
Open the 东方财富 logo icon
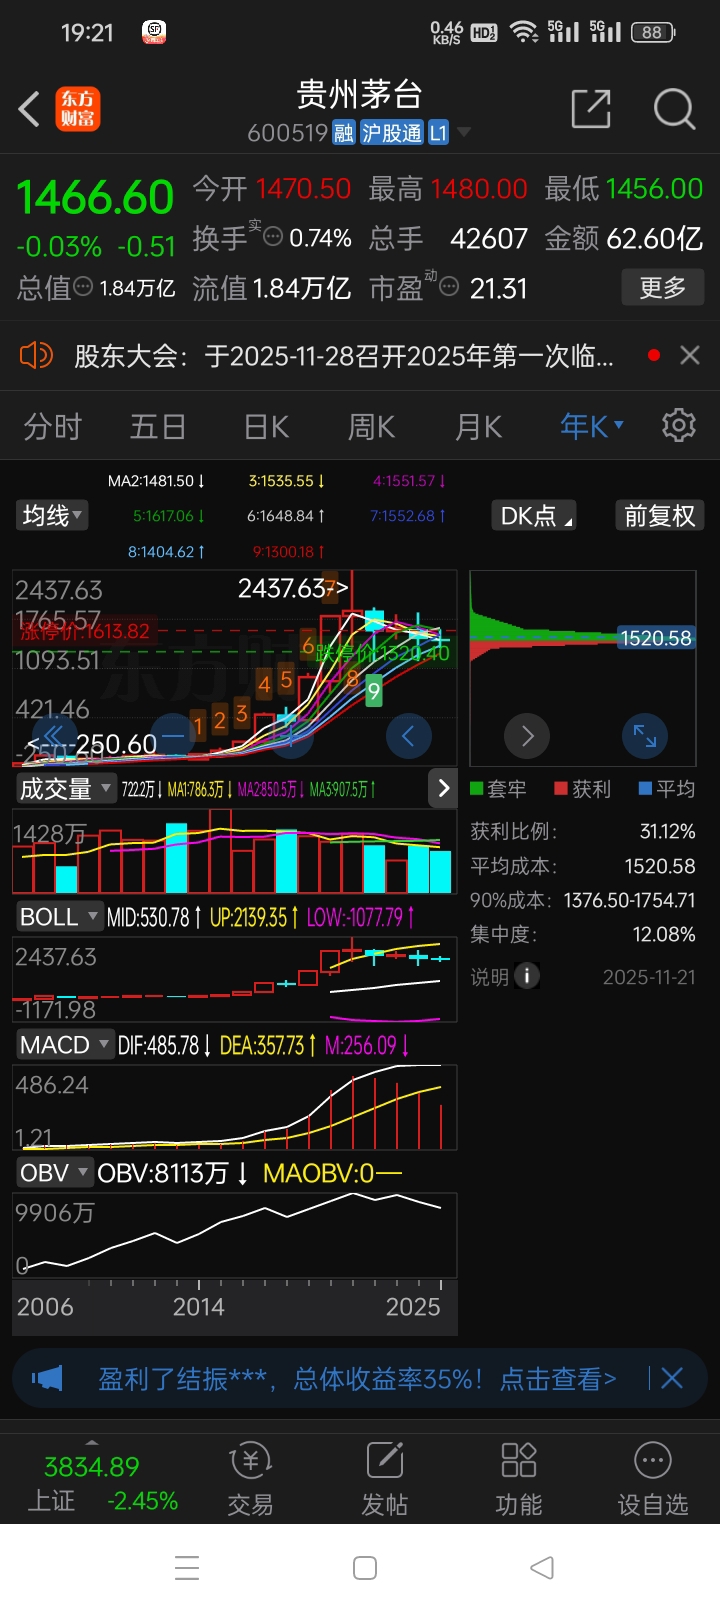(78, 109)
